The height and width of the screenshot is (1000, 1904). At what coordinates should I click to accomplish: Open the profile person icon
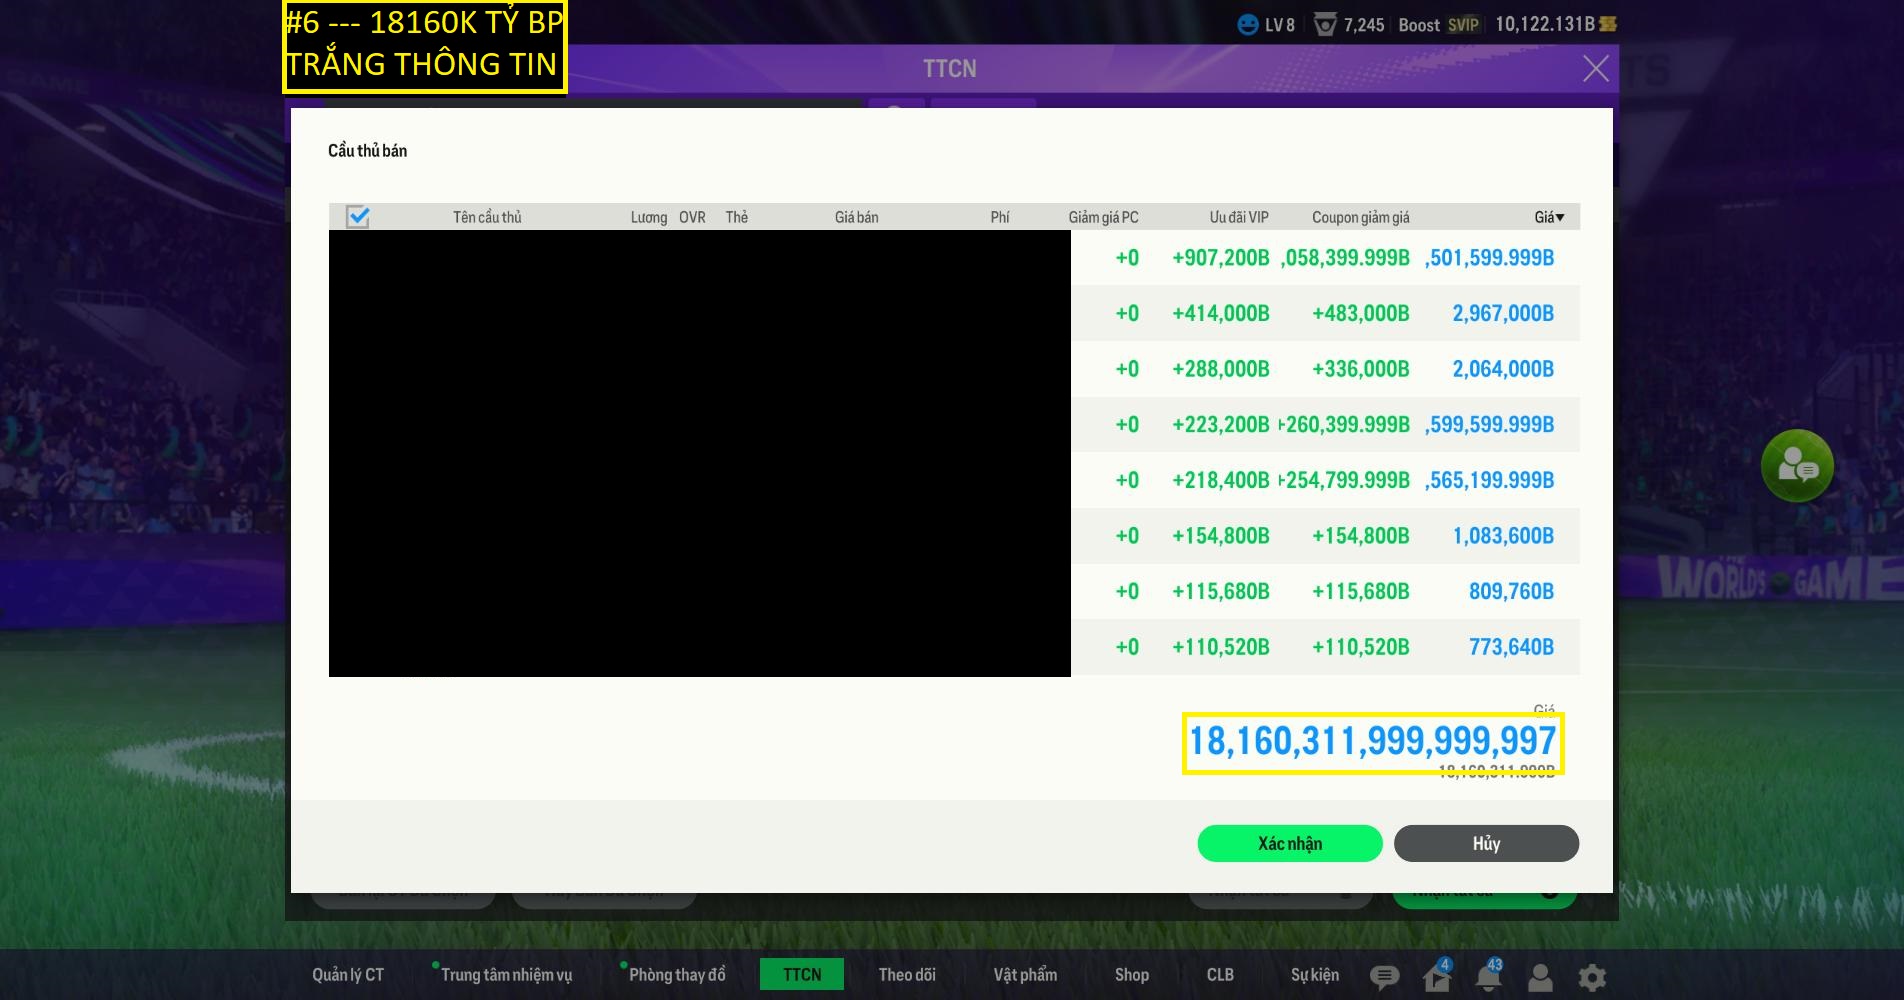click(1540, 976)
